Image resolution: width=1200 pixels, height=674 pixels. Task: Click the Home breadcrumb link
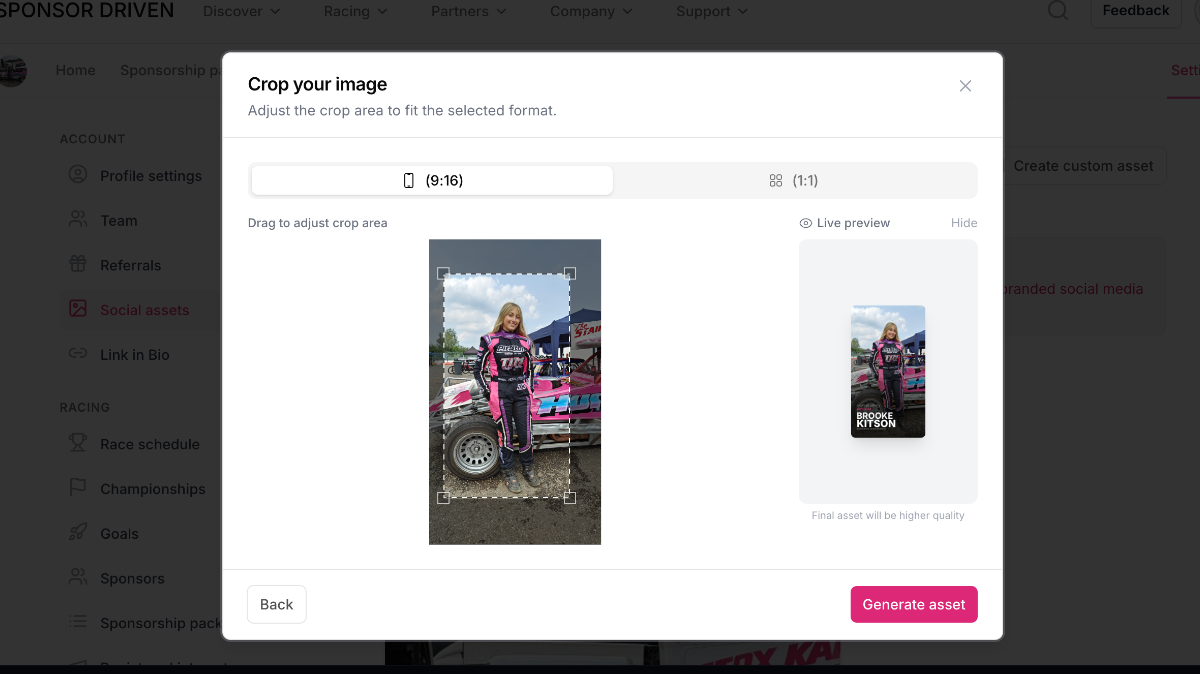point(76,70)
